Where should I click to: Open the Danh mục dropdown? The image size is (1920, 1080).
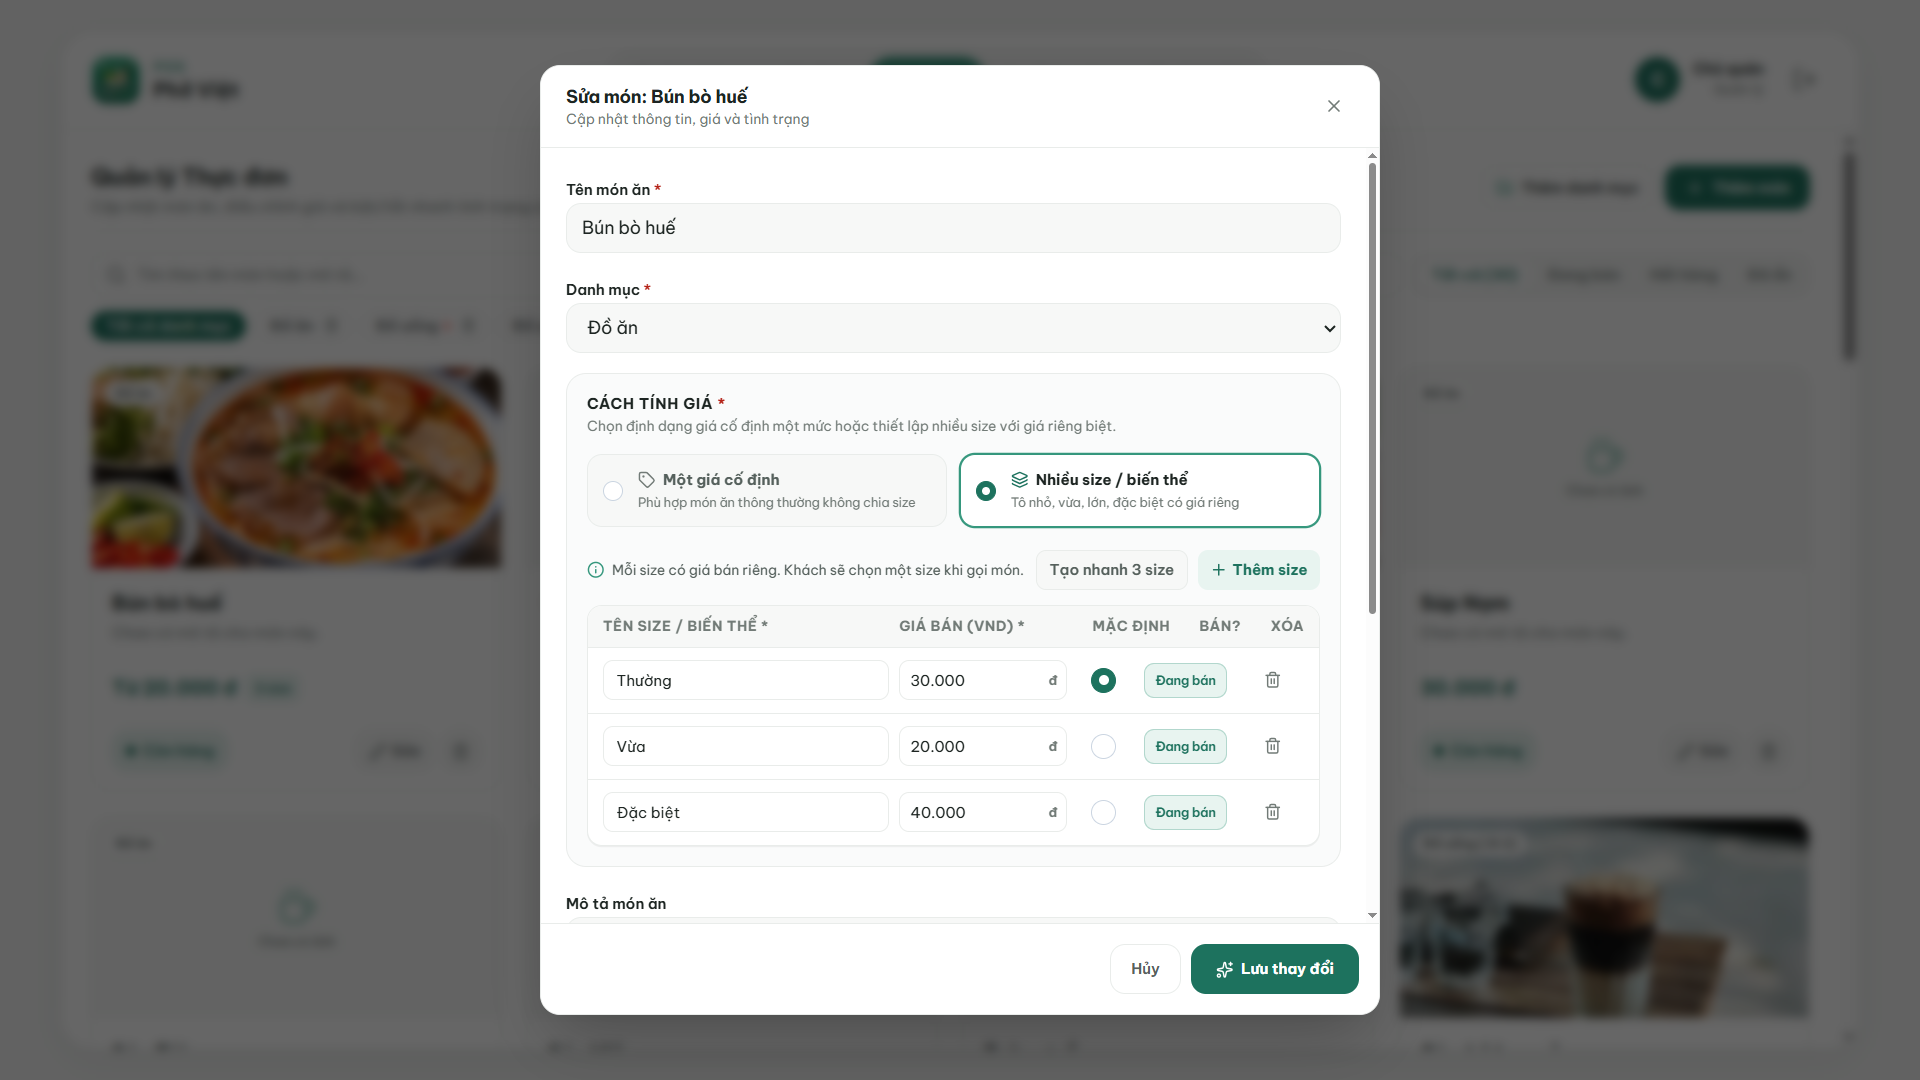pos(953,328)
